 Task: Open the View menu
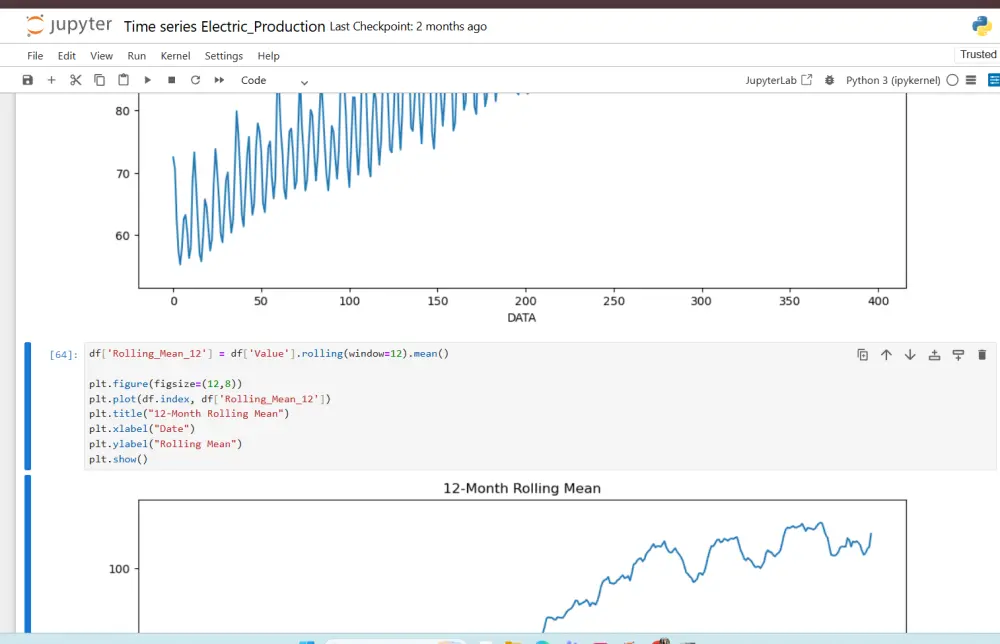(x=101, y=56)
